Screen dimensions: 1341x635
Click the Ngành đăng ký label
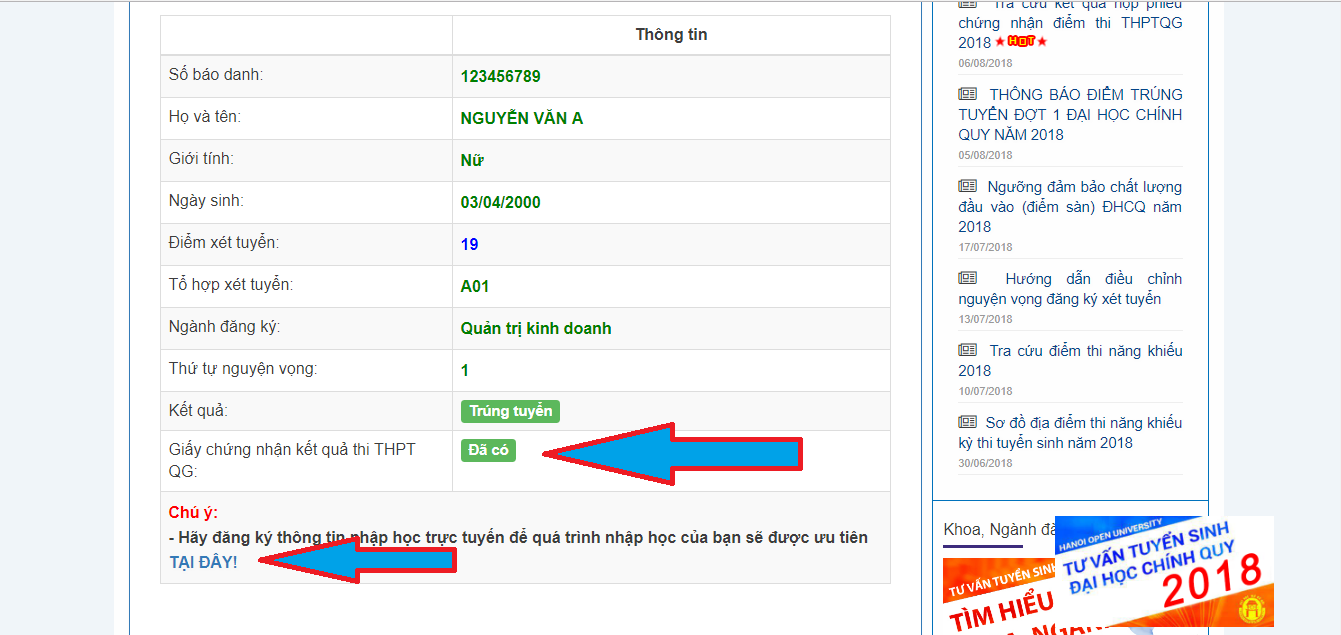pyautogui.click(x=225, y=327)
